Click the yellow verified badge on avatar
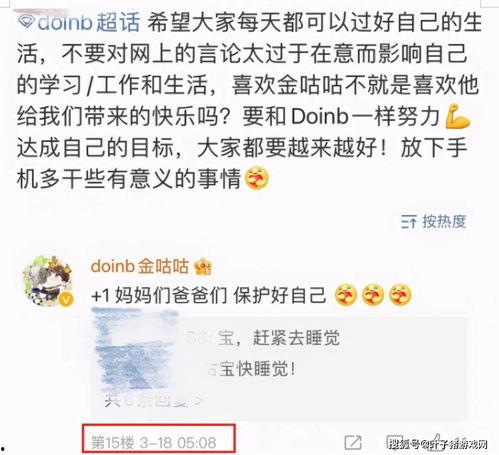The width and height of the screenshot is (499, 455). click(66, 300)
